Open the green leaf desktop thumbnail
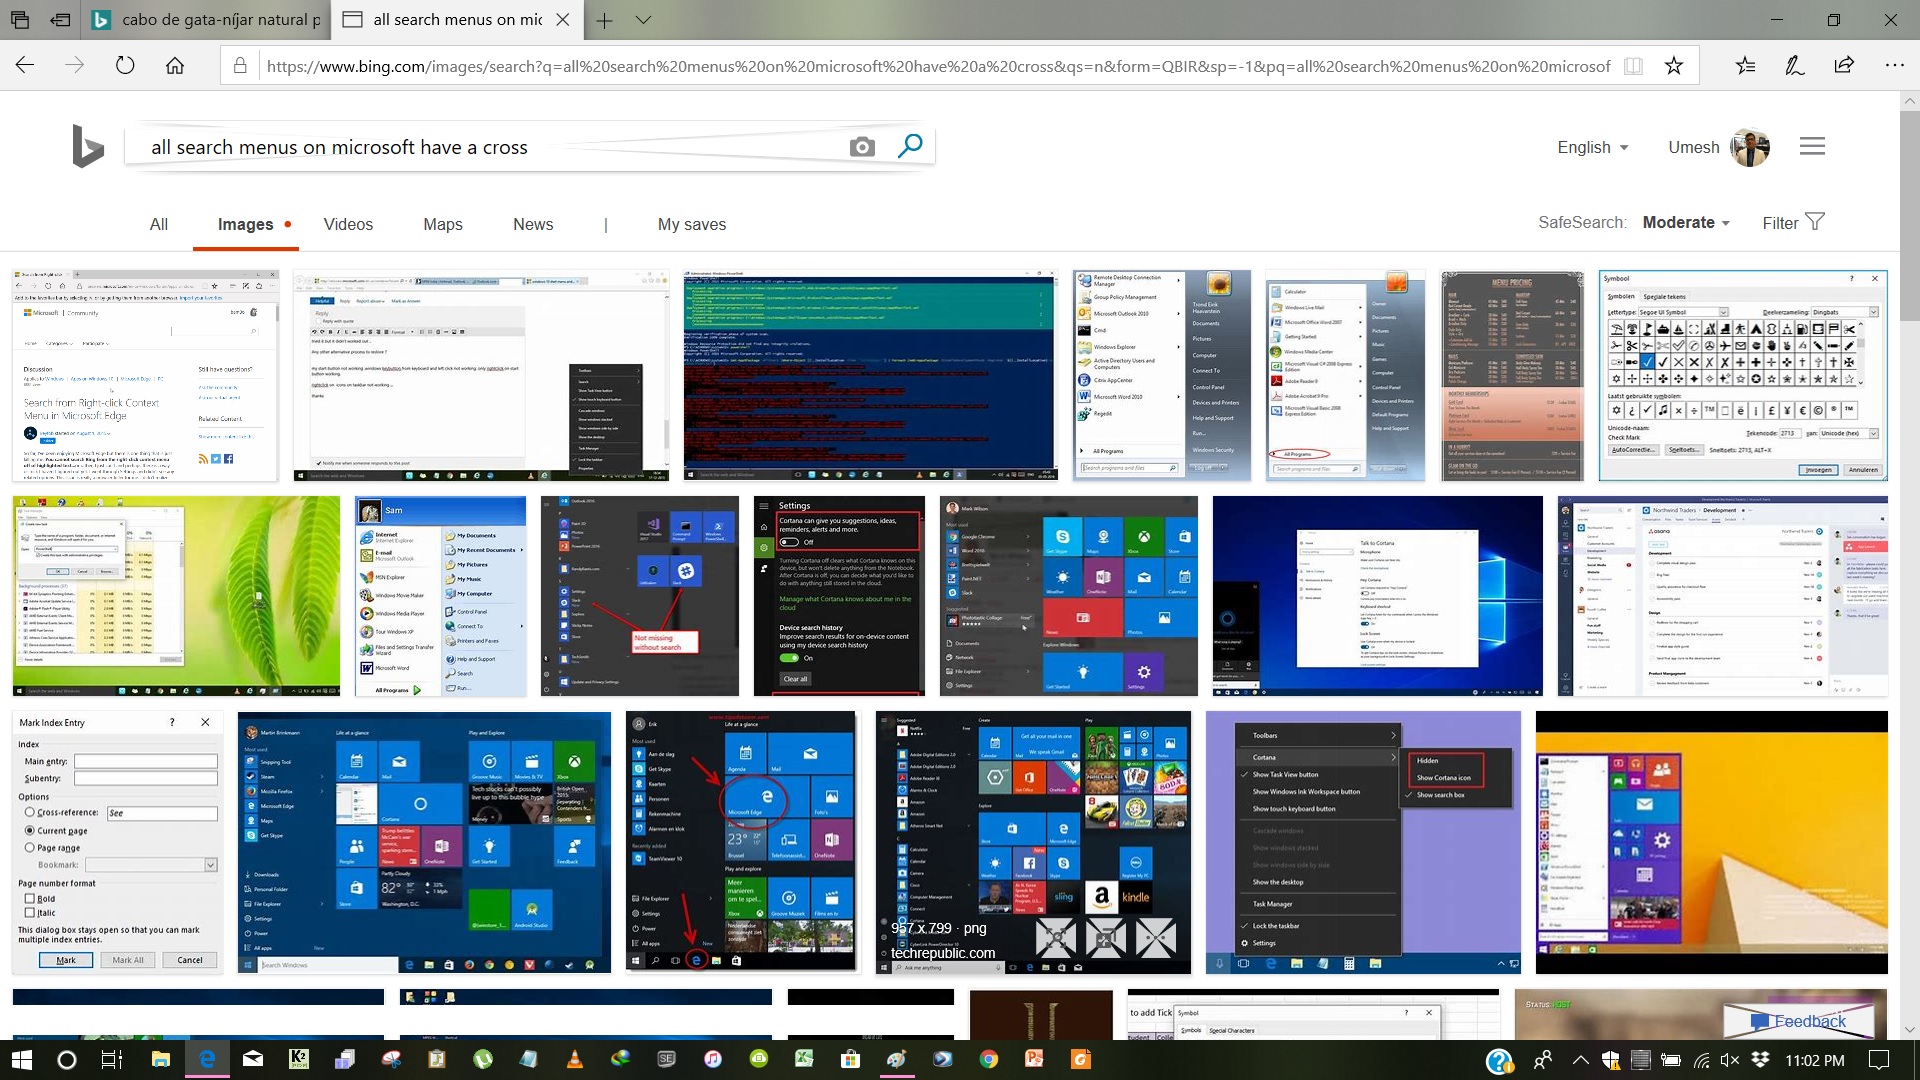Viewport: 1920px width, 1080px height. coord(176,596)
